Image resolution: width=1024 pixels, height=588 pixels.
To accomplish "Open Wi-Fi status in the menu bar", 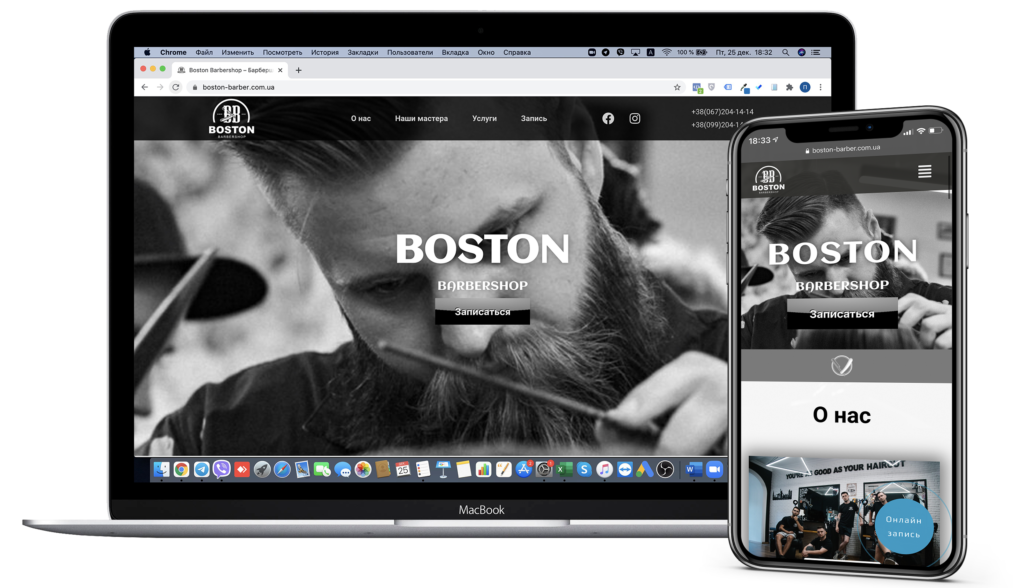I will coord(666,52).
